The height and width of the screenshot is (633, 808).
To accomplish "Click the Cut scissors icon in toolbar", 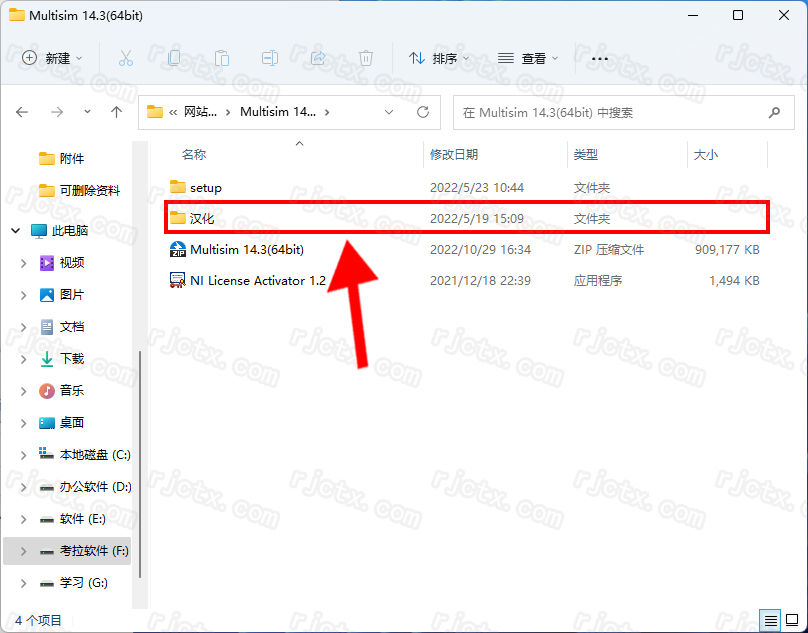I will pyautogui.click(x=126, y=58).
